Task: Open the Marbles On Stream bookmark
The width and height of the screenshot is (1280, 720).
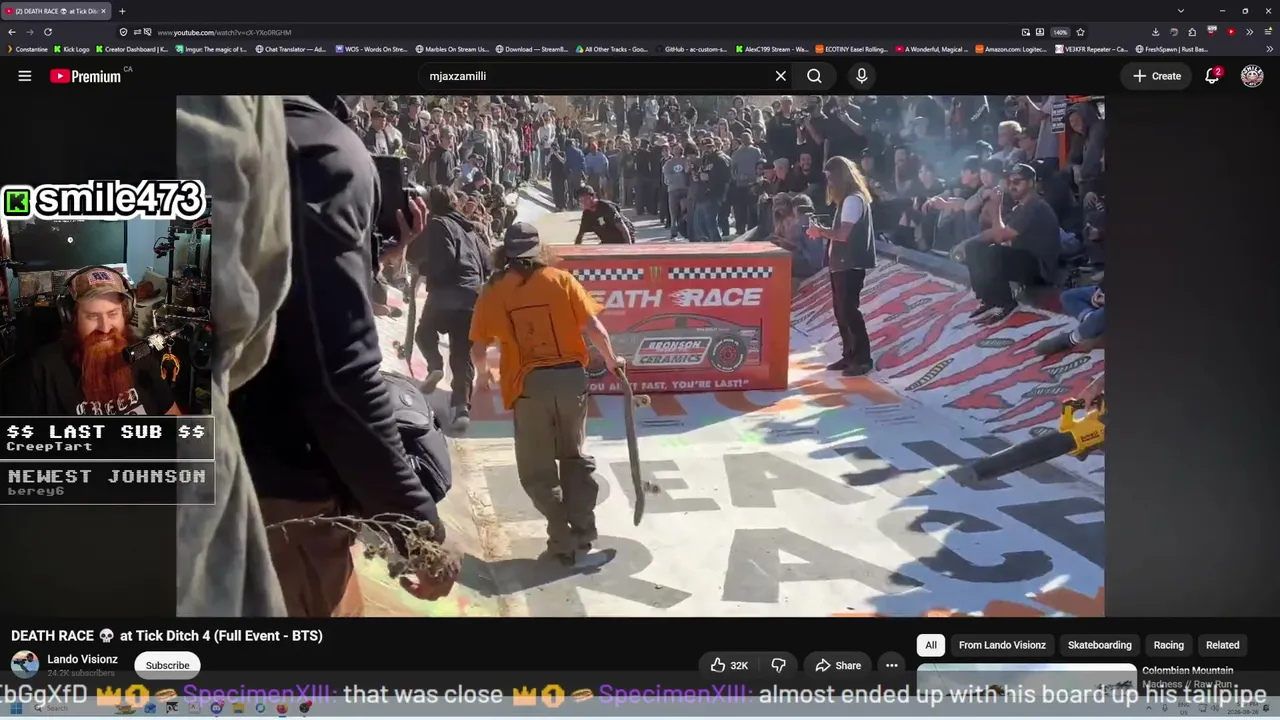Action: tap(452, 49)
